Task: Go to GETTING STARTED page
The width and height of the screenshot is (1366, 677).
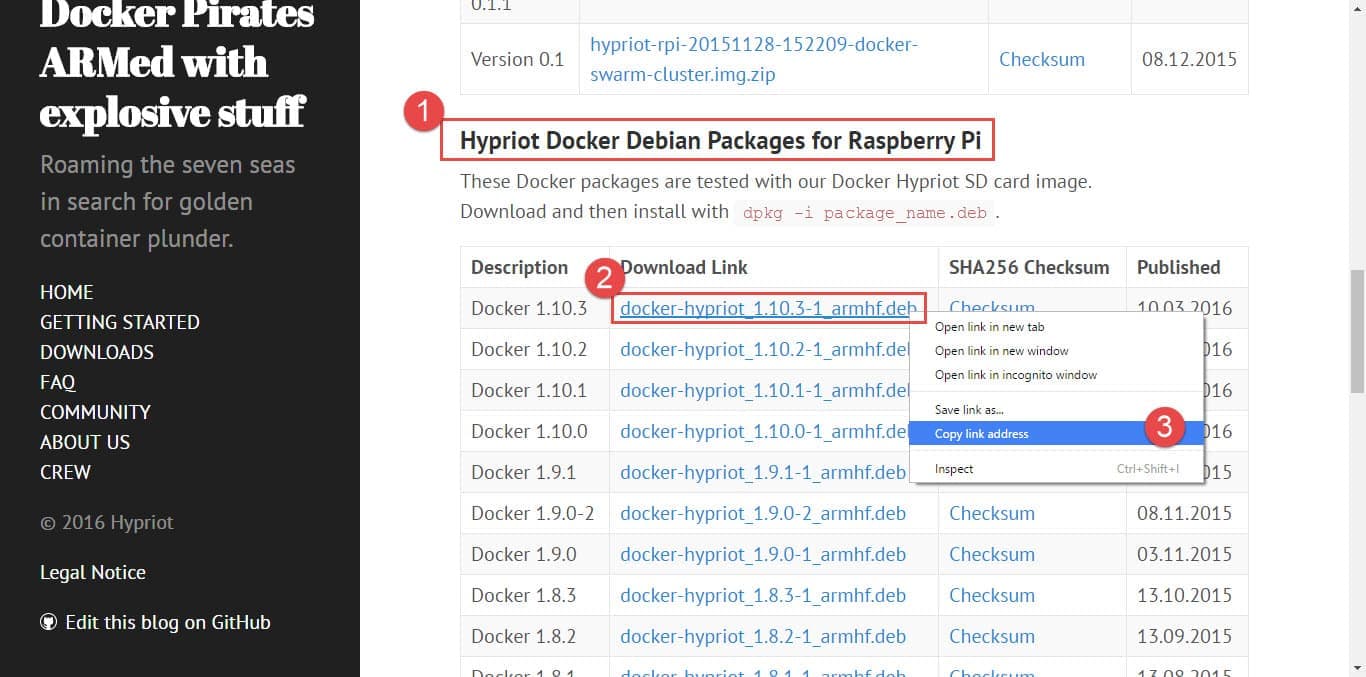Action: point(119,322)
